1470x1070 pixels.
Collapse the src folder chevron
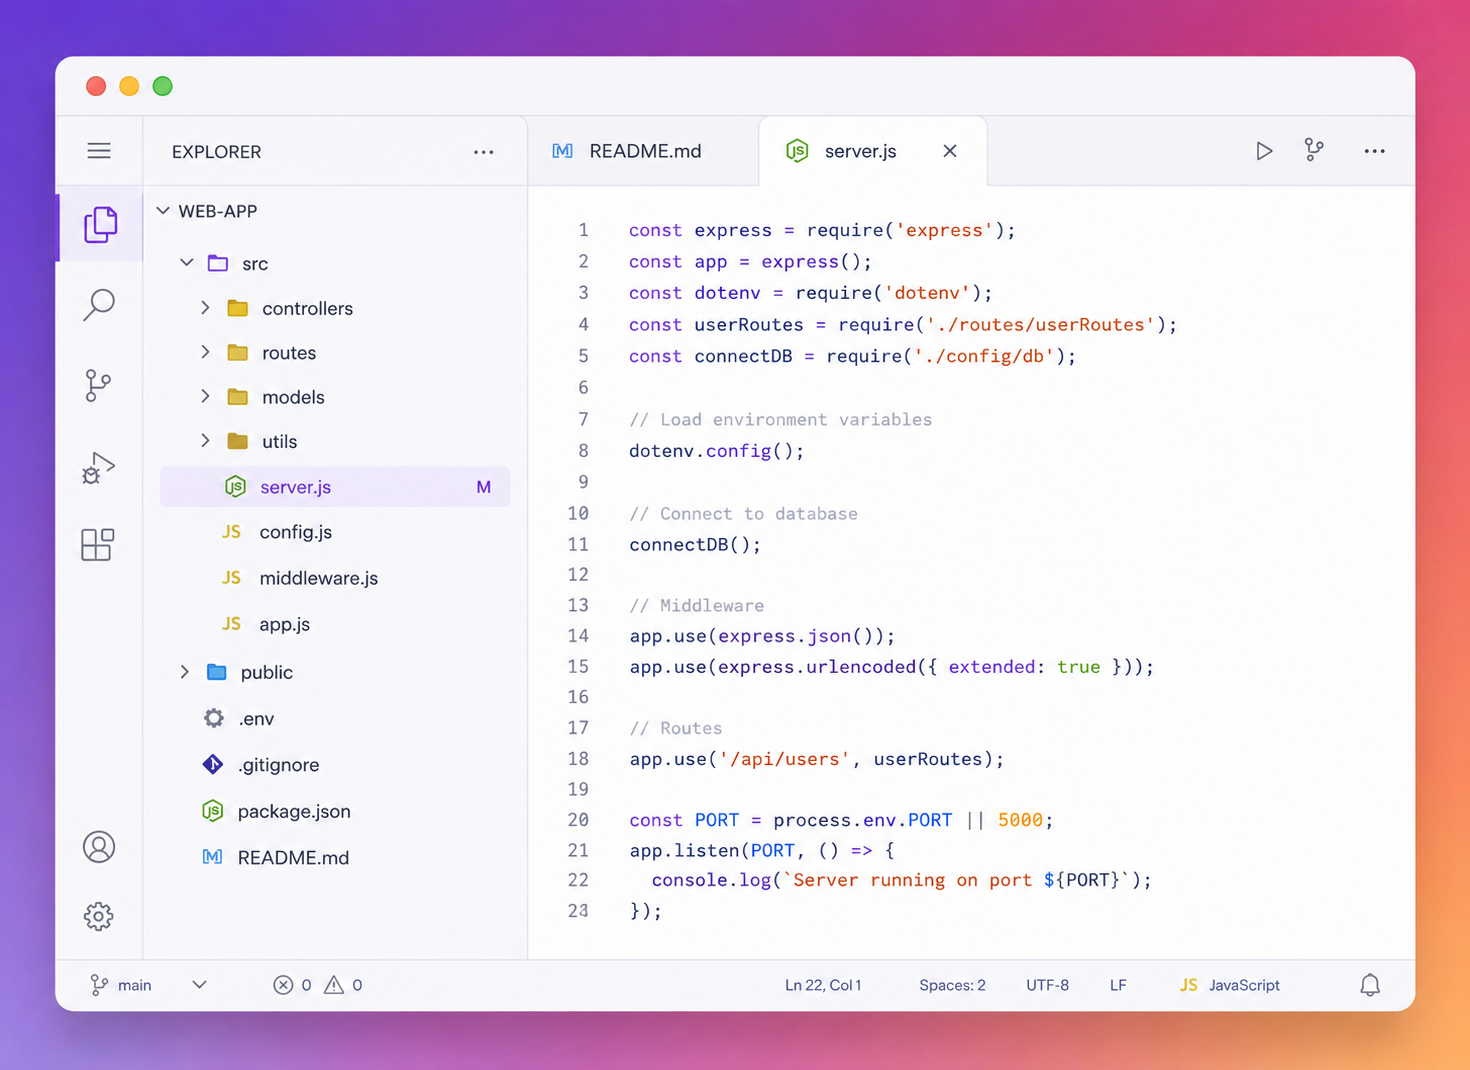(x=187, y=263)
